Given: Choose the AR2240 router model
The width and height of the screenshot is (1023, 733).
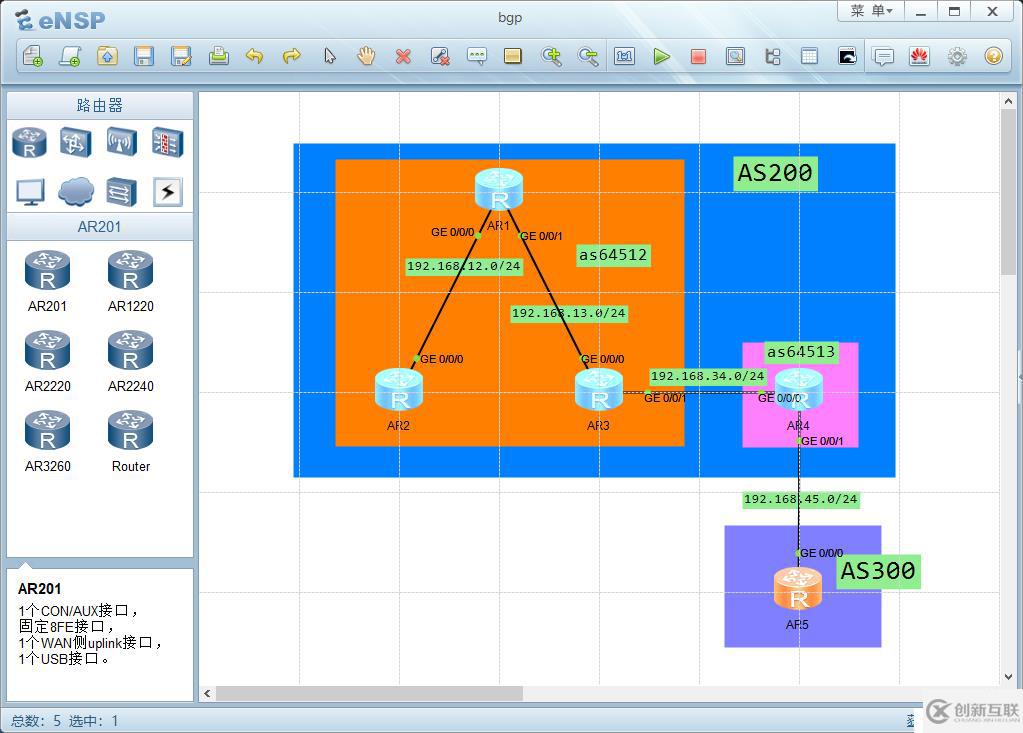Looking at the screenshot, I should [x=130, y=361].
